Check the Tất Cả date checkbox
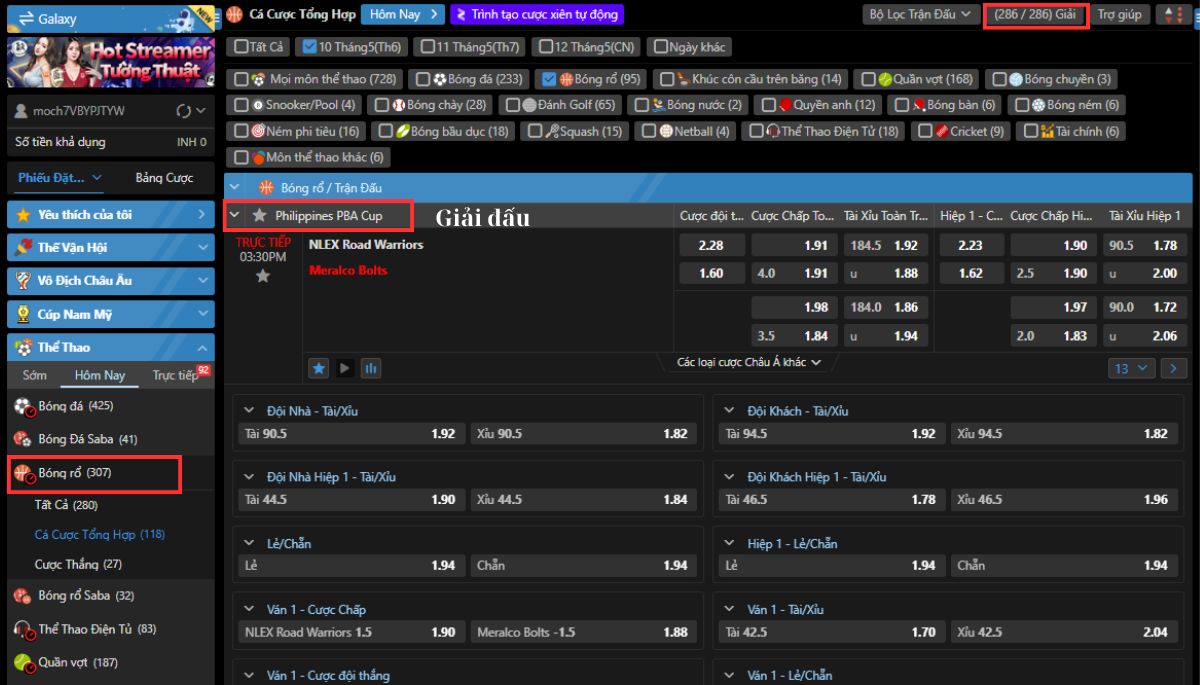 241,47
